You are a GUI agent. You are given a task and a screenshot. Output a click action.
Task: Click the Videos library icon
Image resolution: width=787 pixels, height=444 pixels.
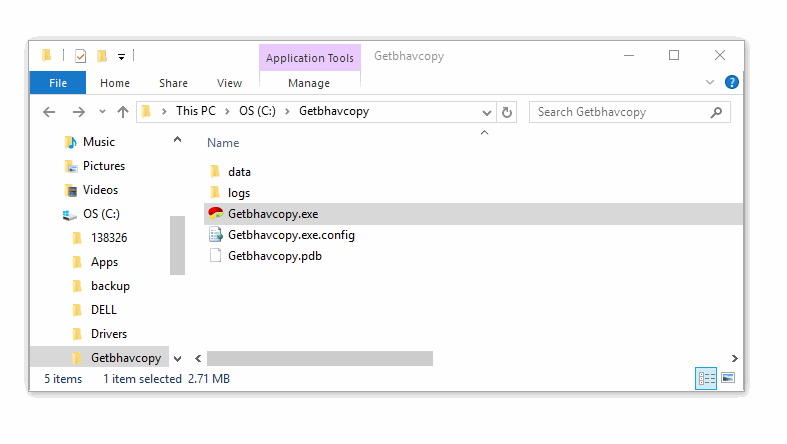(x=71, y=191)
